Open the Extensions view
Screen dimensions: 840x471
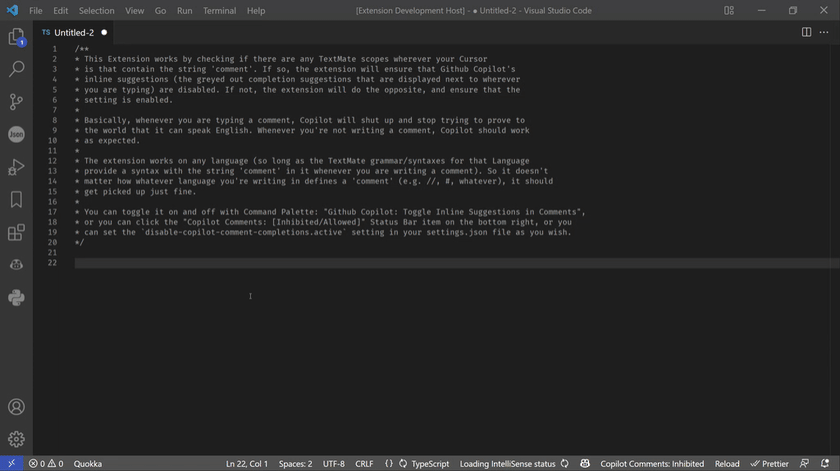pyautogui.click(x=16, y=232)
